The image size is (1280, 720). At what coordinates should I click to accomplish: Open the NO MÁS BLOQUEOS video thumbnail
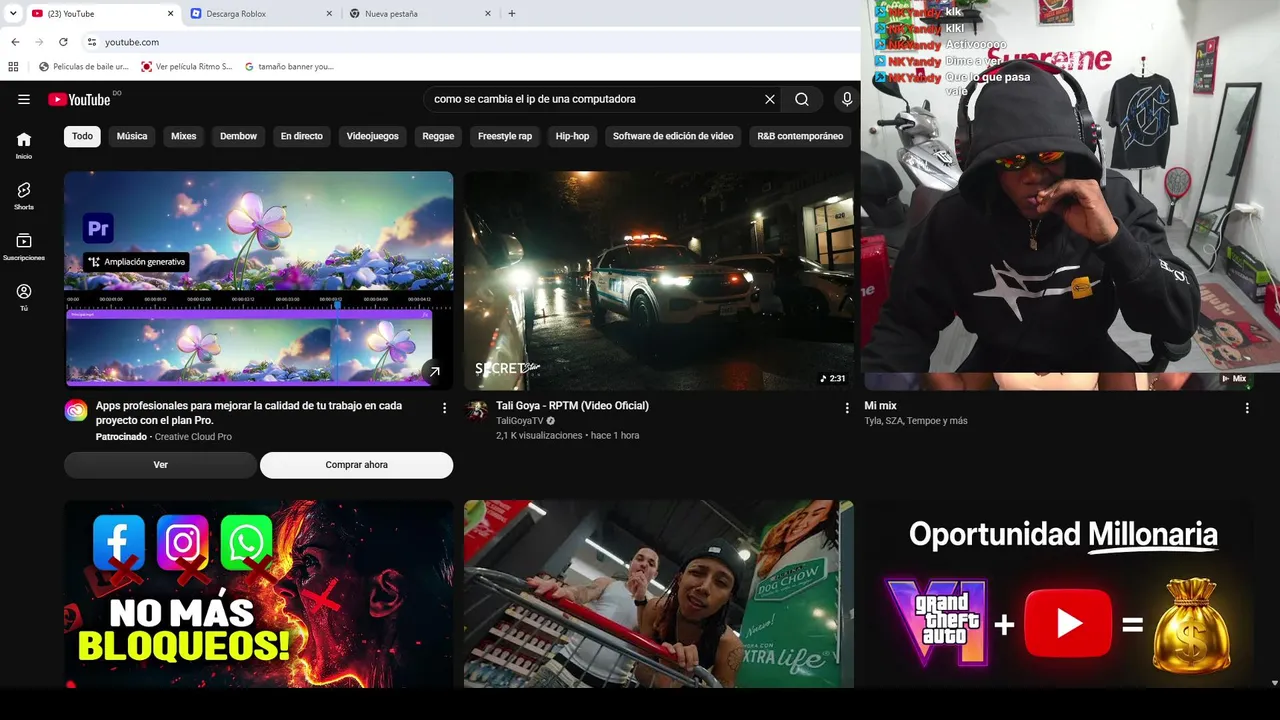[x=258, y=594]
